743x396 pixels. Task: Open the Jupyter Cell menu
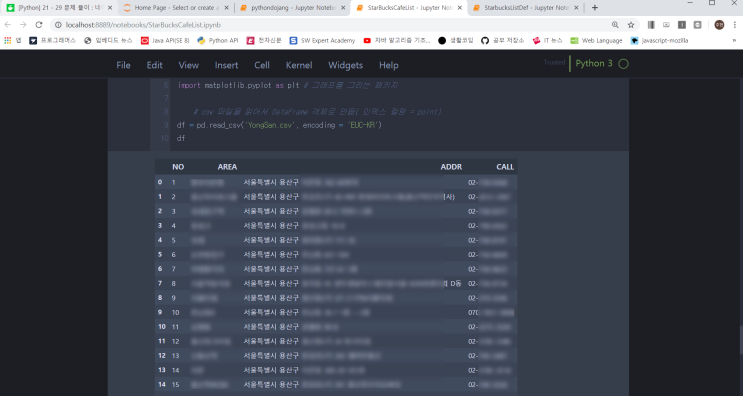262,65
